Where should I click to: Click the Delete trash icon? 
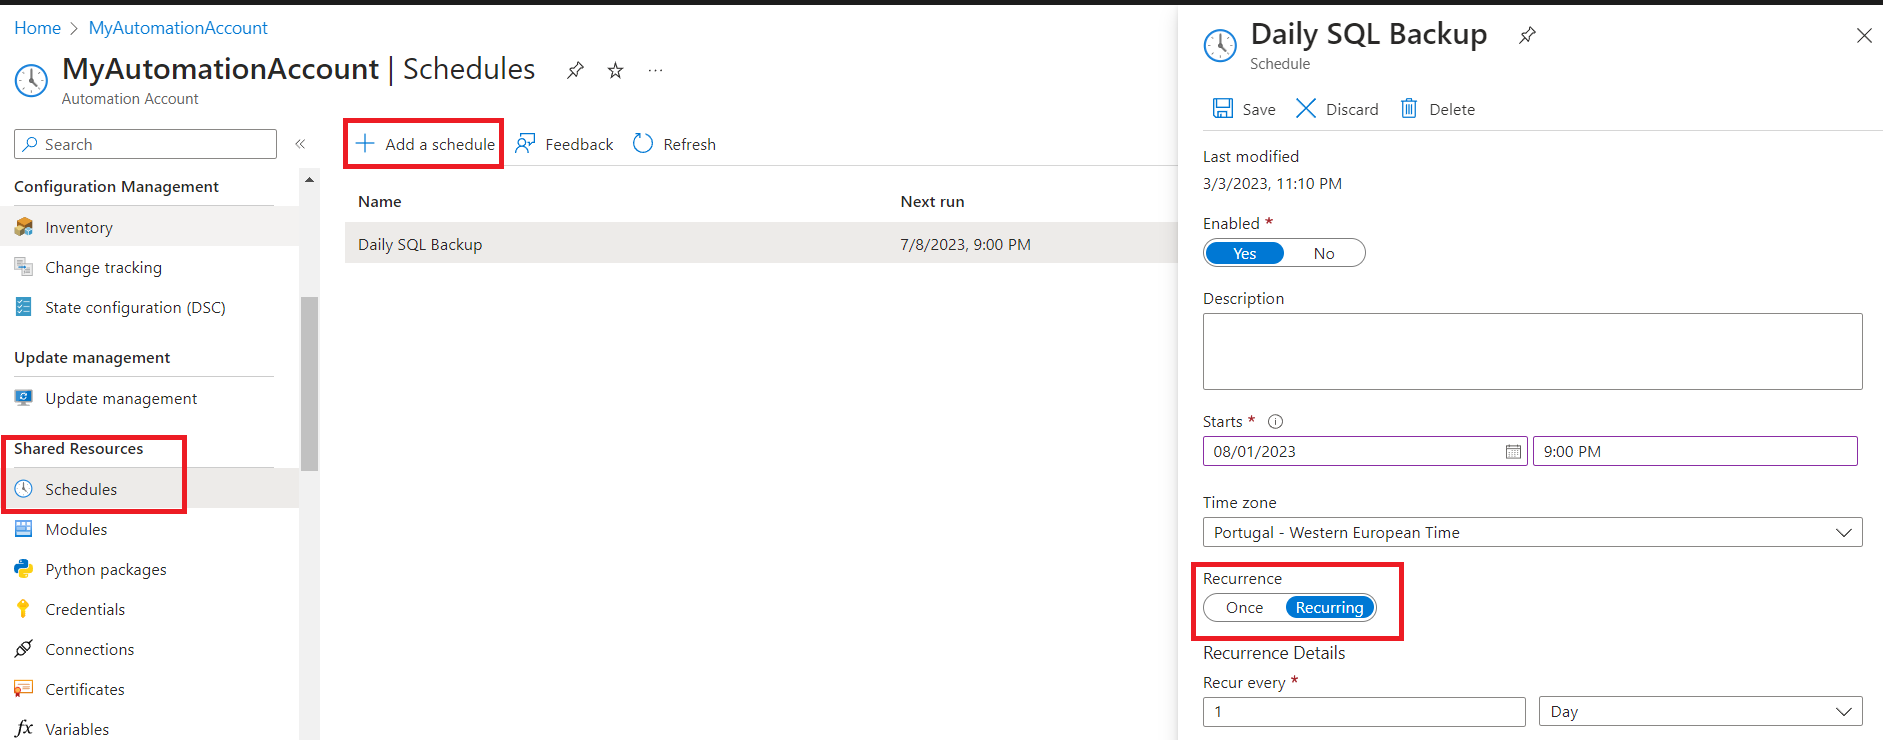click(1409, 108)
